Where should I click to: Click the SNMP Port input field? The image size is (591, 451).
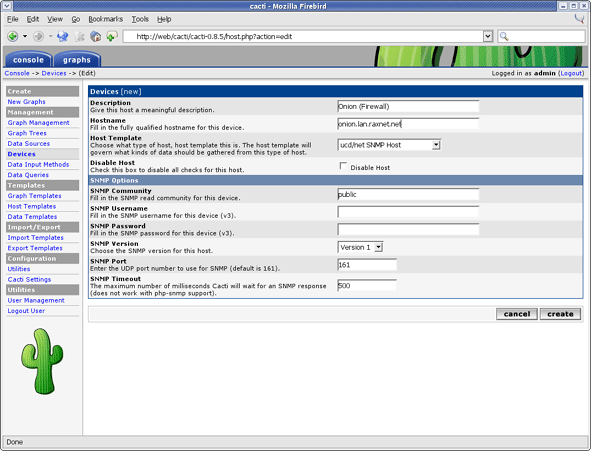pyautogui.click(x=367, y=265)
